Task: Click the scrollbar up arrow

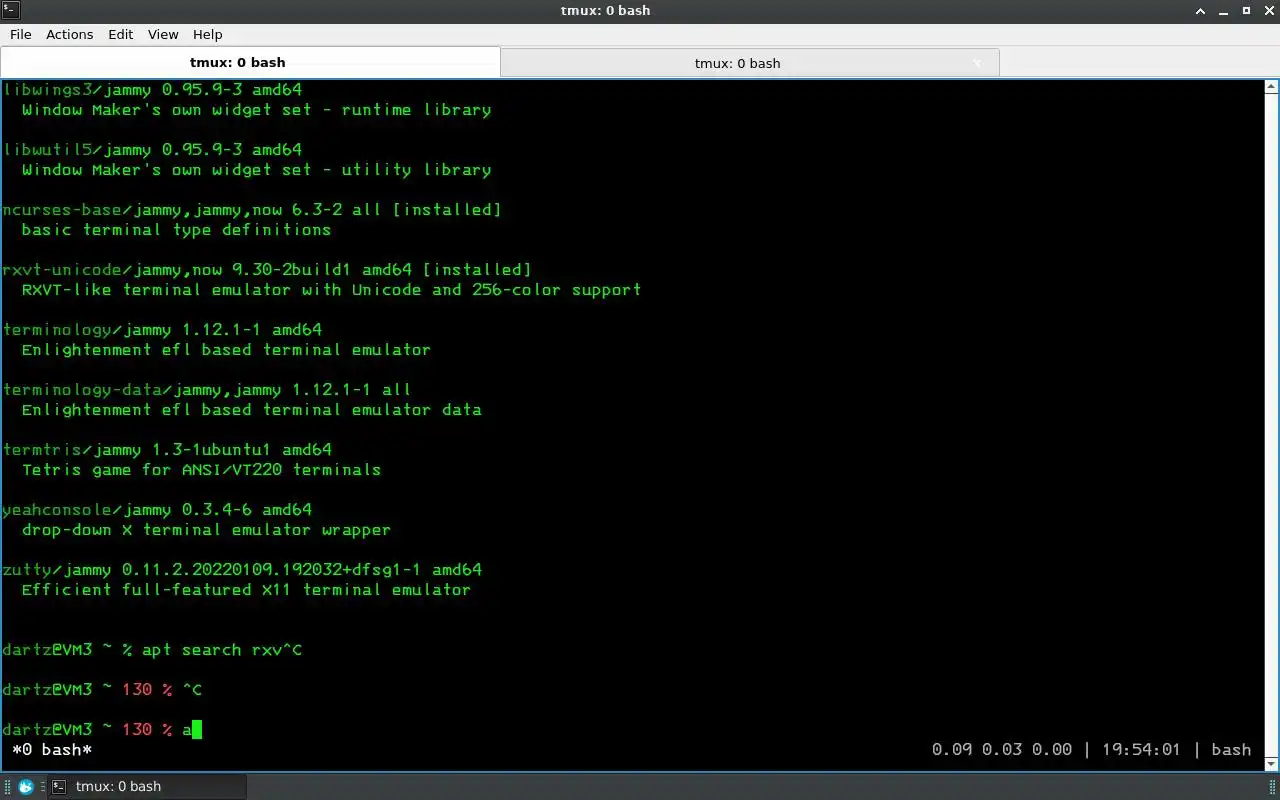Action: pyautogui.click(x=1270, y=85)
